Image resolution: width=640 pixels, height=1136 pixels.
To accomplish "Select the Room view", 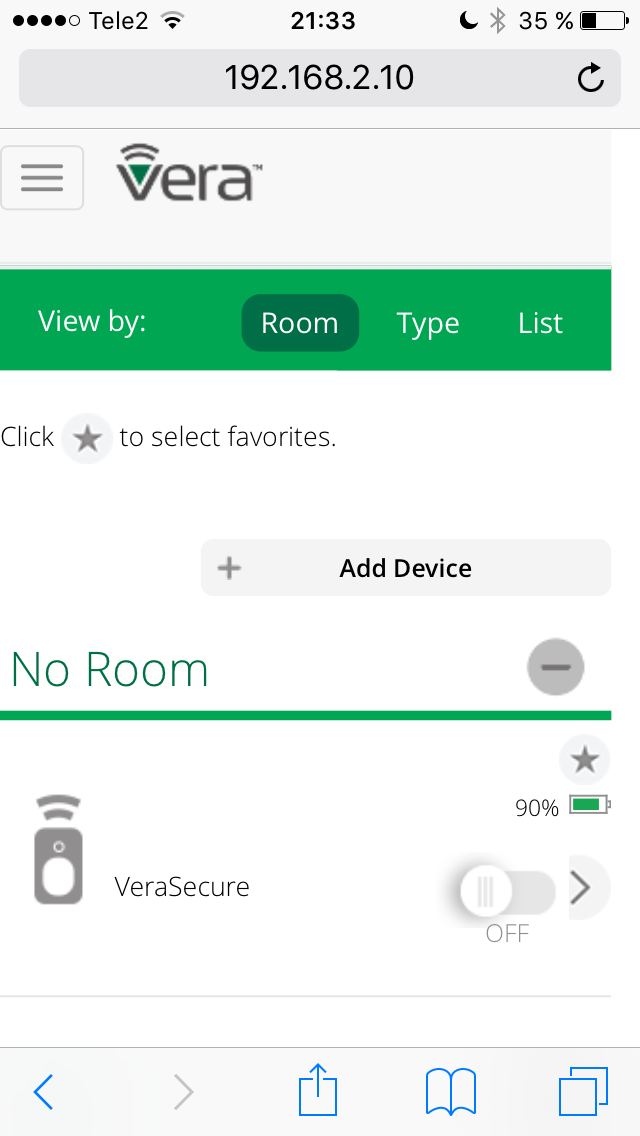I will [300, 323].
